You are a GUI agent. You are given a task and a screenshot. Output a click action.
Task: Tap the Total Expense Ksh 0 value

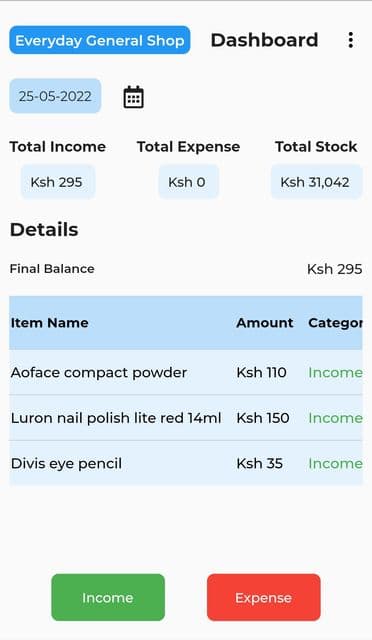(x=188, y=182)
